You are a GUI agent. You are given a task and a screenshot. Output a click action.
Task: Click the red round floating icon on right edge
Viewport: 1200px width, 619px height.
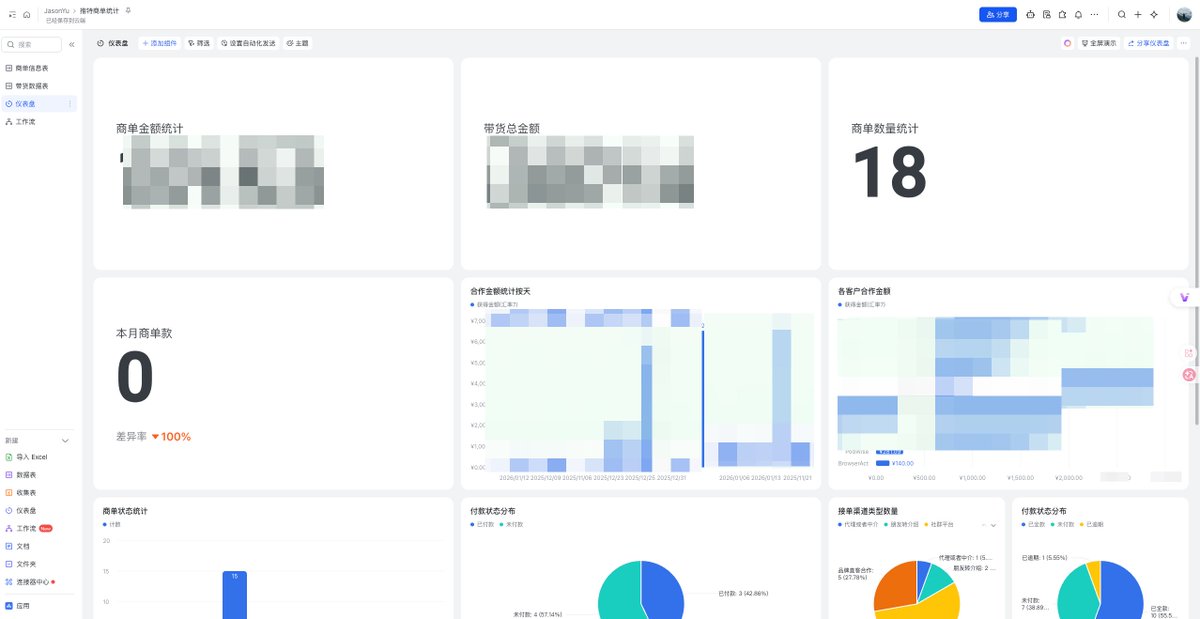(x=1189, y=375)
